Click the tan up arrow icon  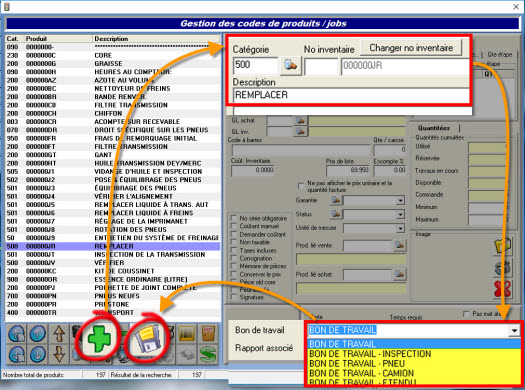tap(59, 334)
